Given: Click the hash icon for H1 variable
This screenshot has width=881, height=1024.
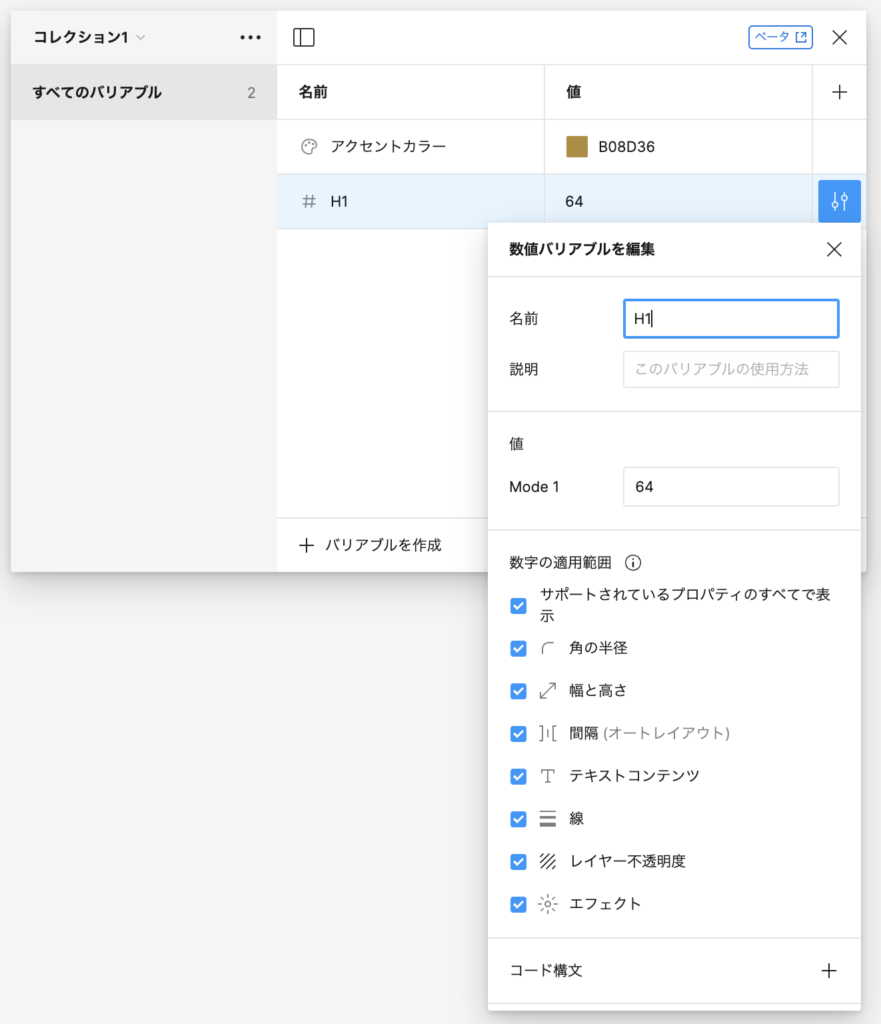Looking at the screenshot, I should tap(309, 202).
